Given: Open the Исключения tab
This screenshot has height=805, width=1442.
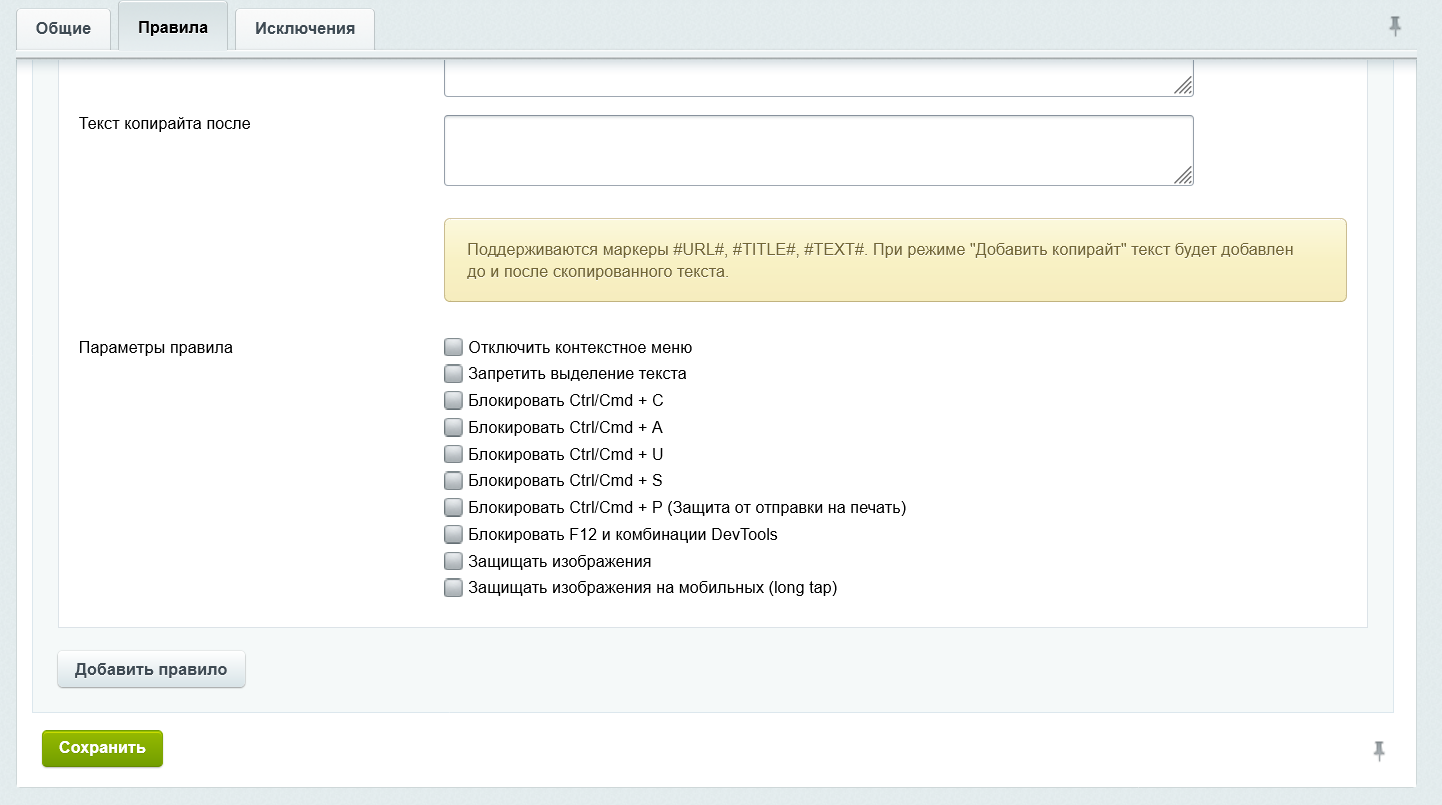Looking at the screenshot, I should click(x=305, y=28).
